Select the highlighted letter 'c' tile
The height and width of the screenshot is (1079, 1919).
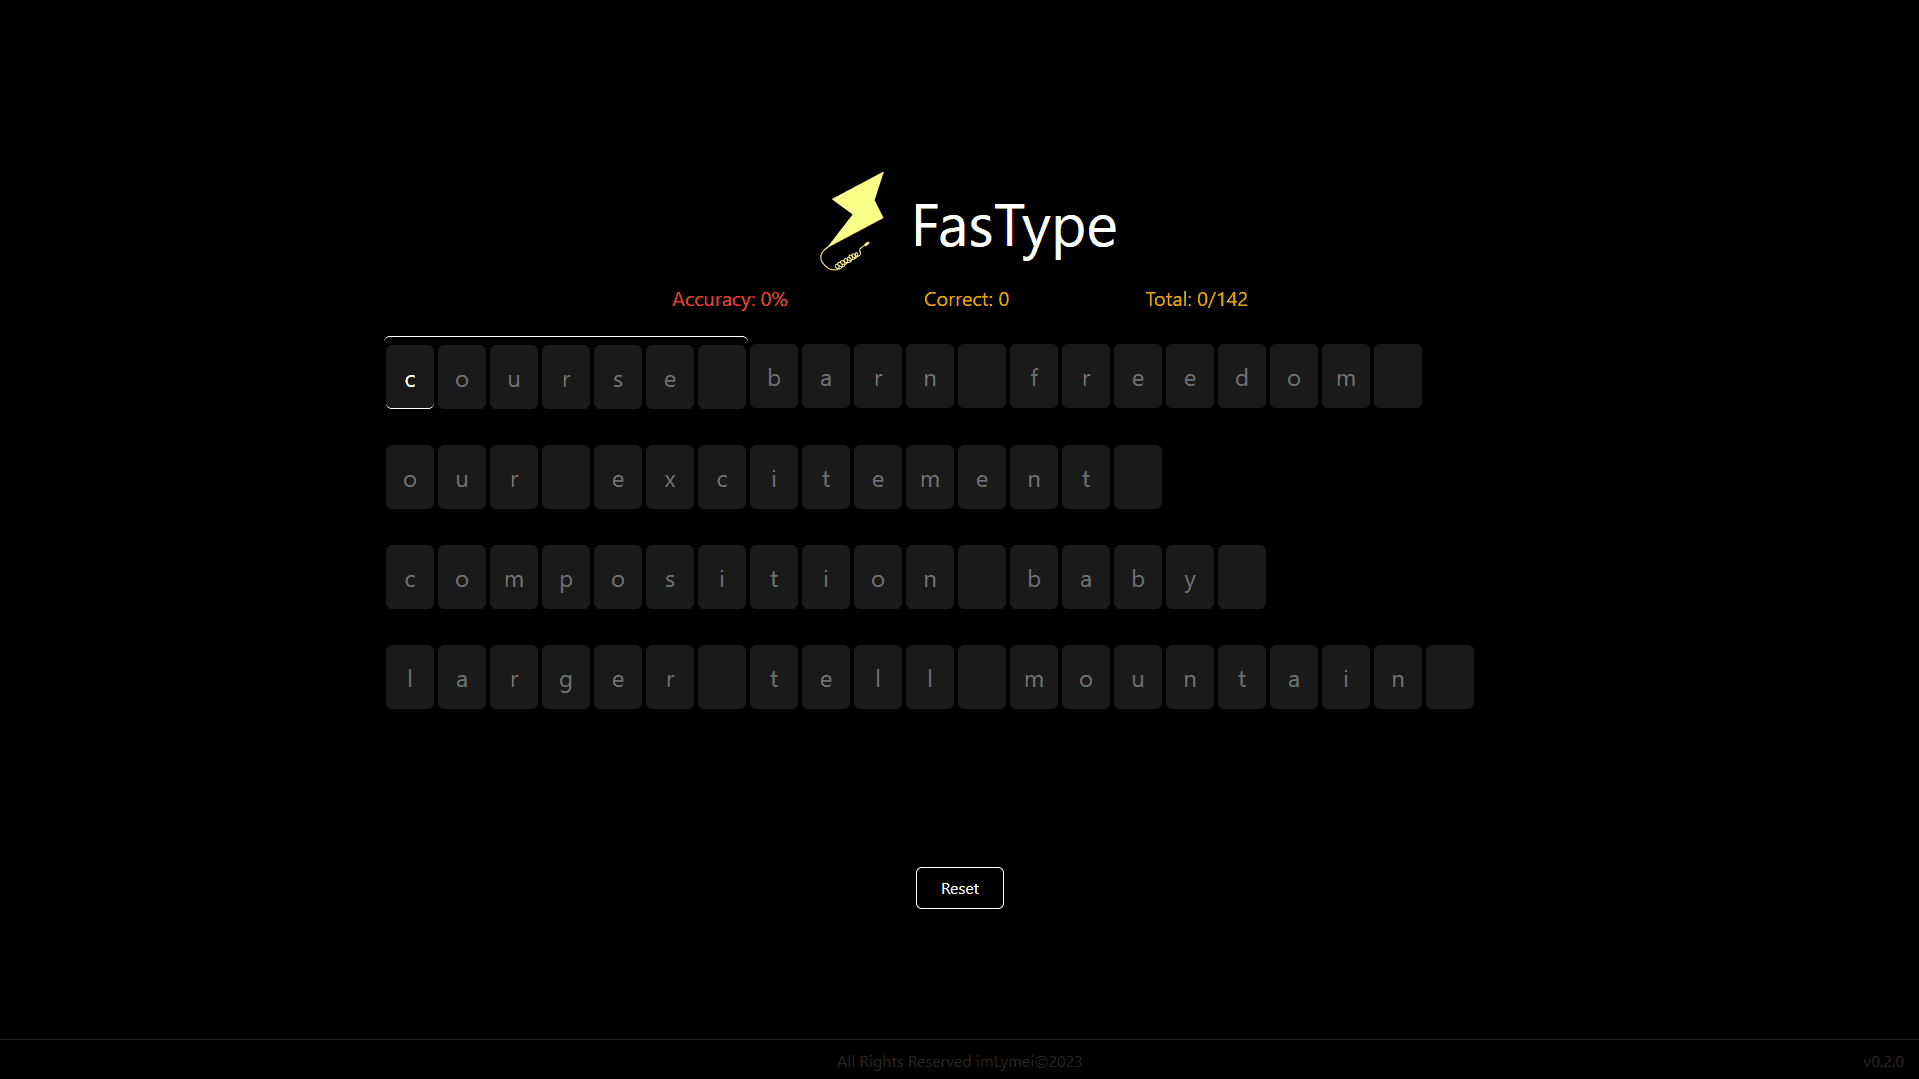click(409, 377)
